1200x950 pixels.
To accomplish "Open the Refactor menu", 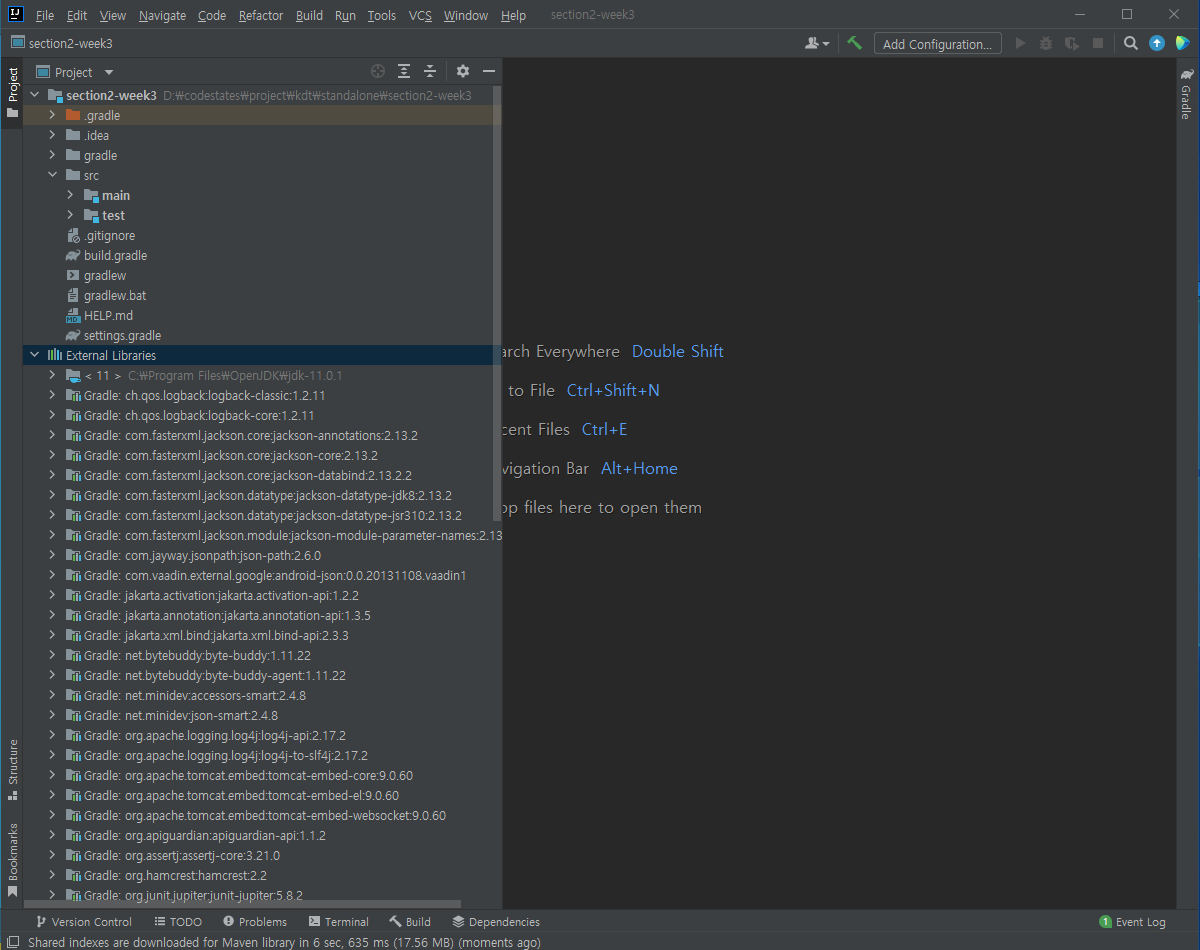I will [261, 15].
